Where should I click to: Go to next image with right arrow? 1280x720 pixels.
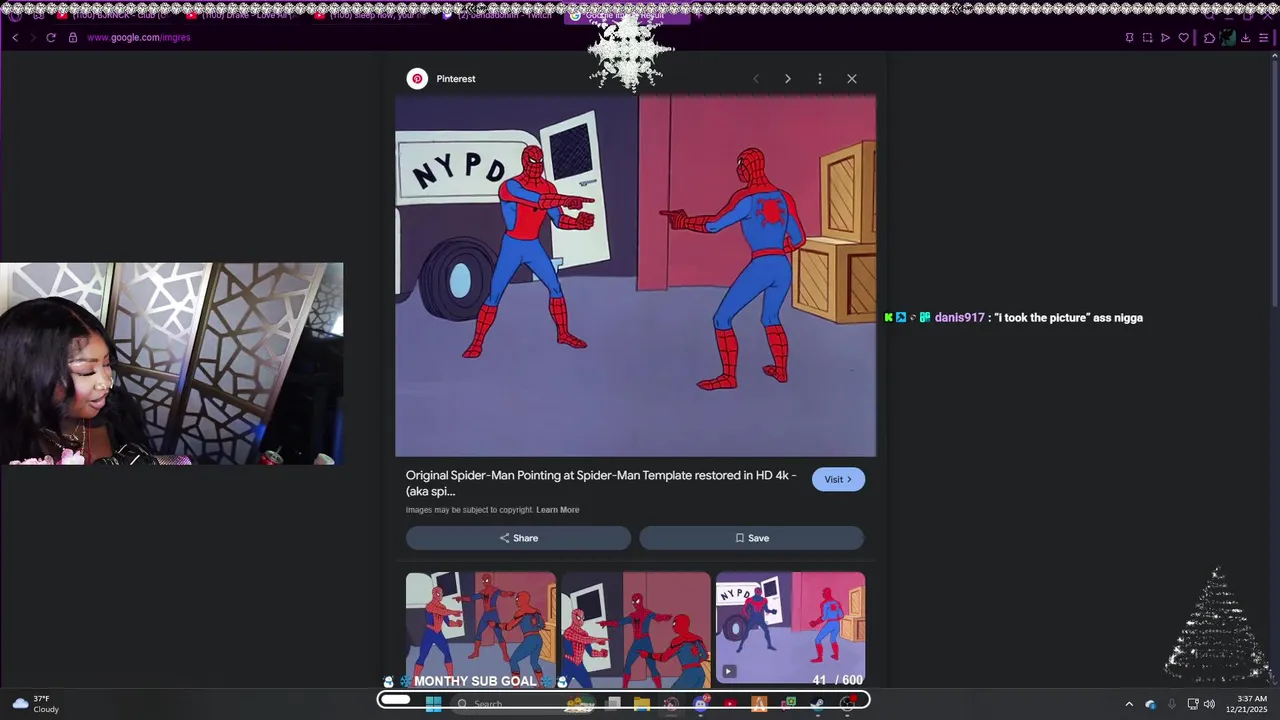[x=788, y=79]
